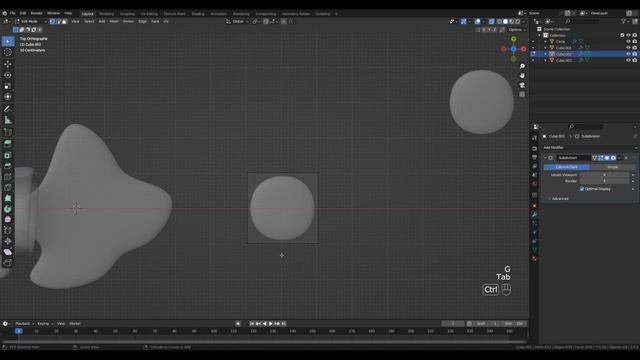Select the Rotate tool
The width and height of the screenshot is (640, 360).
pos(8,75)
